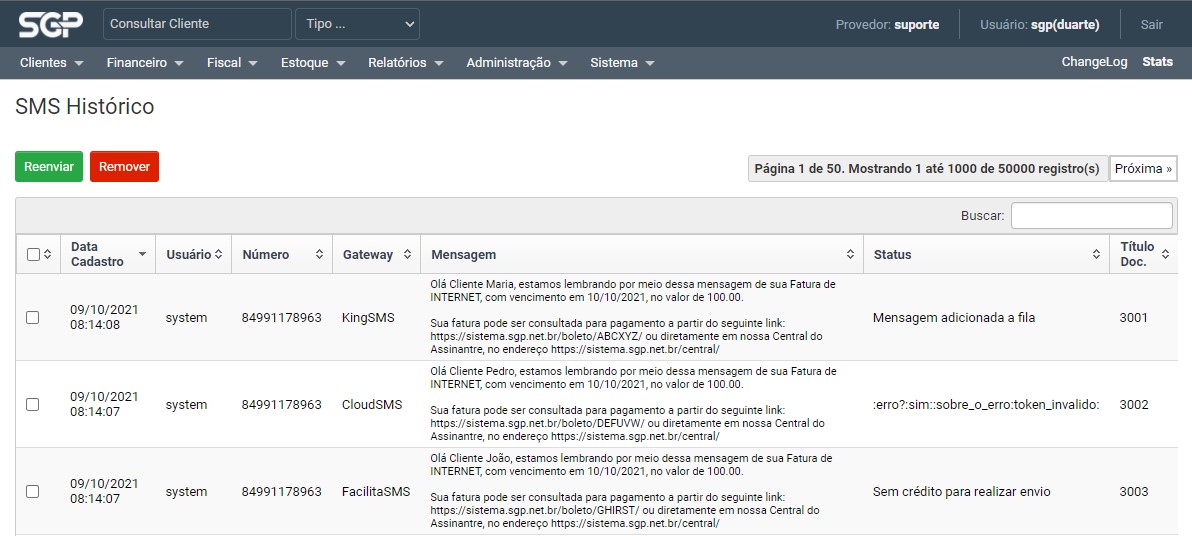The height and width of the screenshot is (536, 1192).
Task: Sort by Data Cadastro column arrow
Action: 142,255
